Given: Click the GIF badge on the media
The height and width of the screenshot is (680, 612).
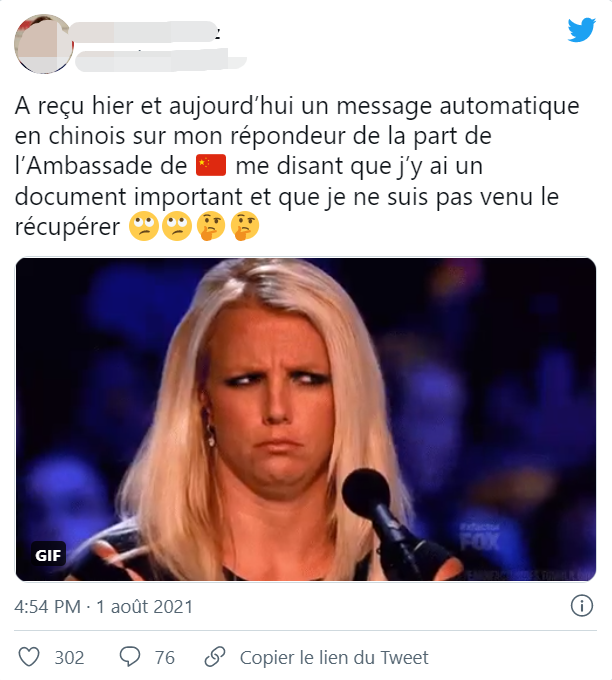Looking at the screenshot, I should pyautogui.click(x=48, y=554).
